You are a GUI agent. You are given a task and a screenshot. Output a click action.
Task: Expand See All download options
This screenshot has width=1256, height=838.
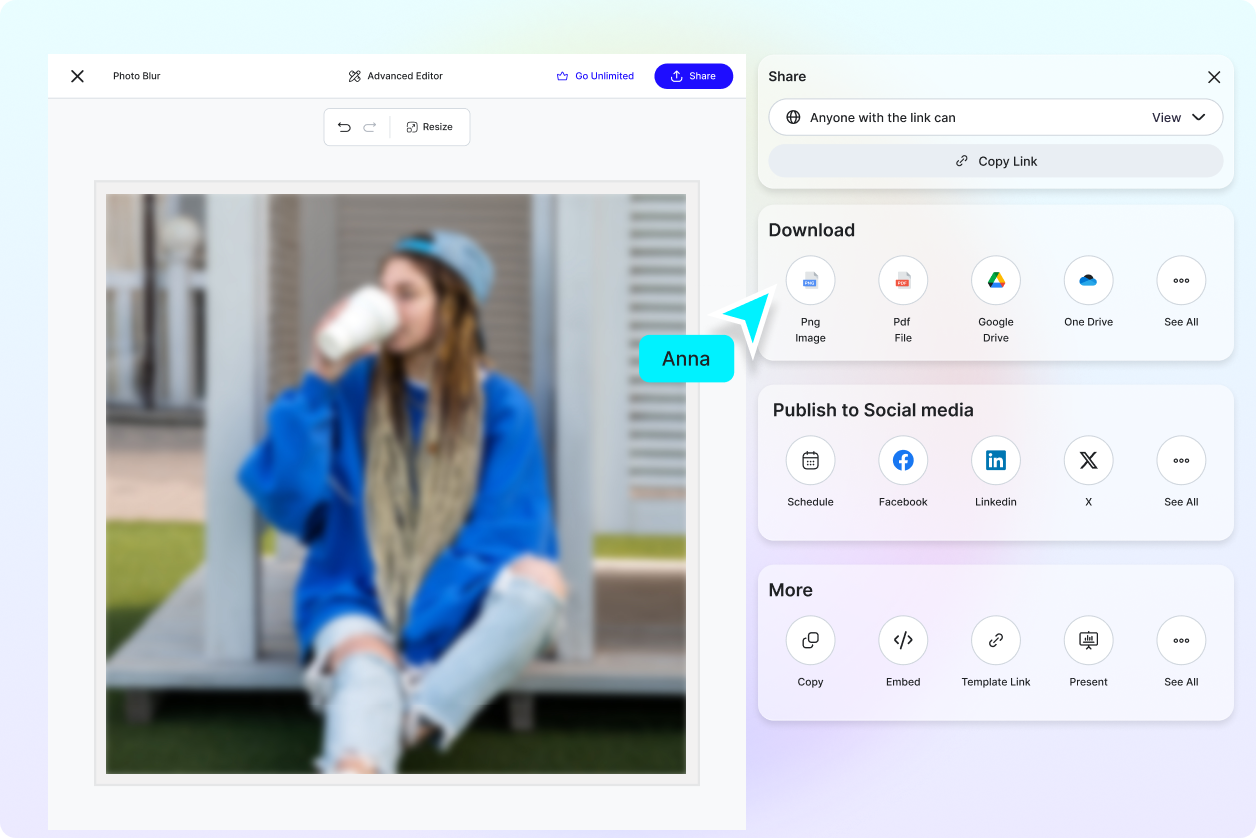click(x=1181, y=280)
